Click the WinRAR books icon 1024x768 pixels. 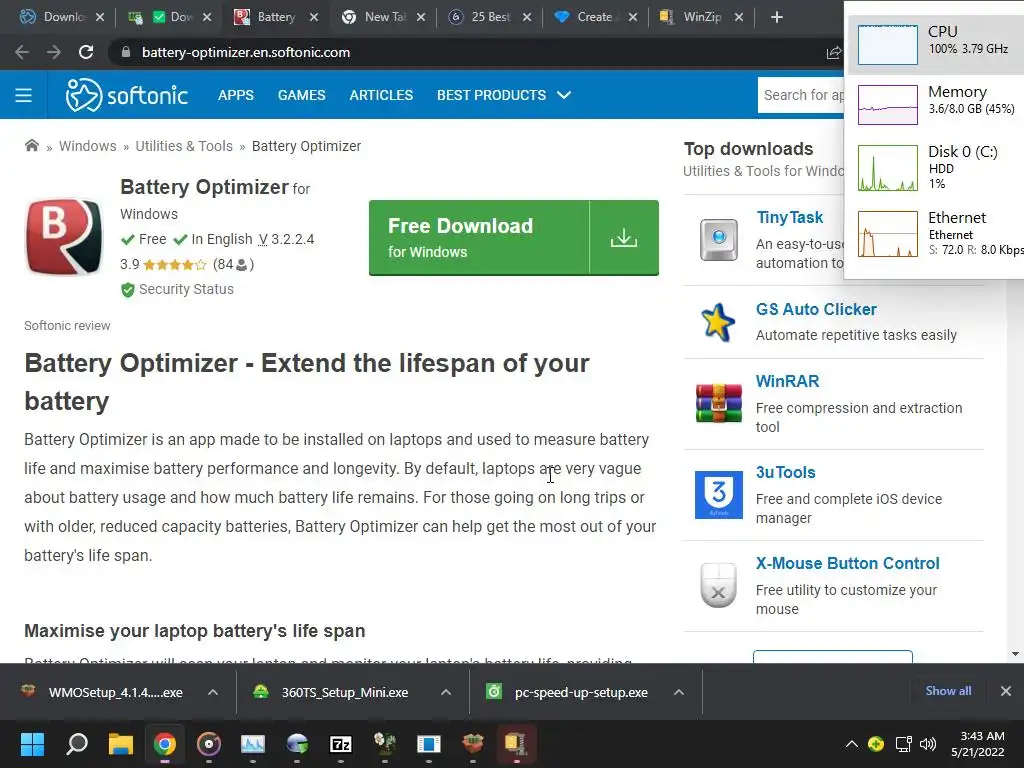718,403
